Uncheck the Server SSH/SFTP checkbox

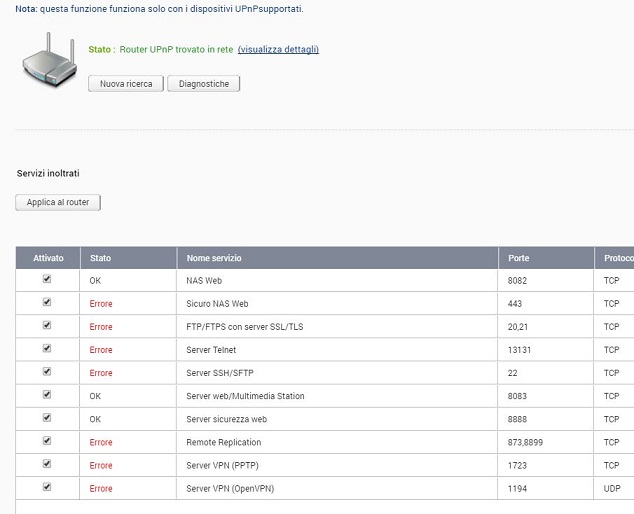pyautogui.click(x=46, y=372)
